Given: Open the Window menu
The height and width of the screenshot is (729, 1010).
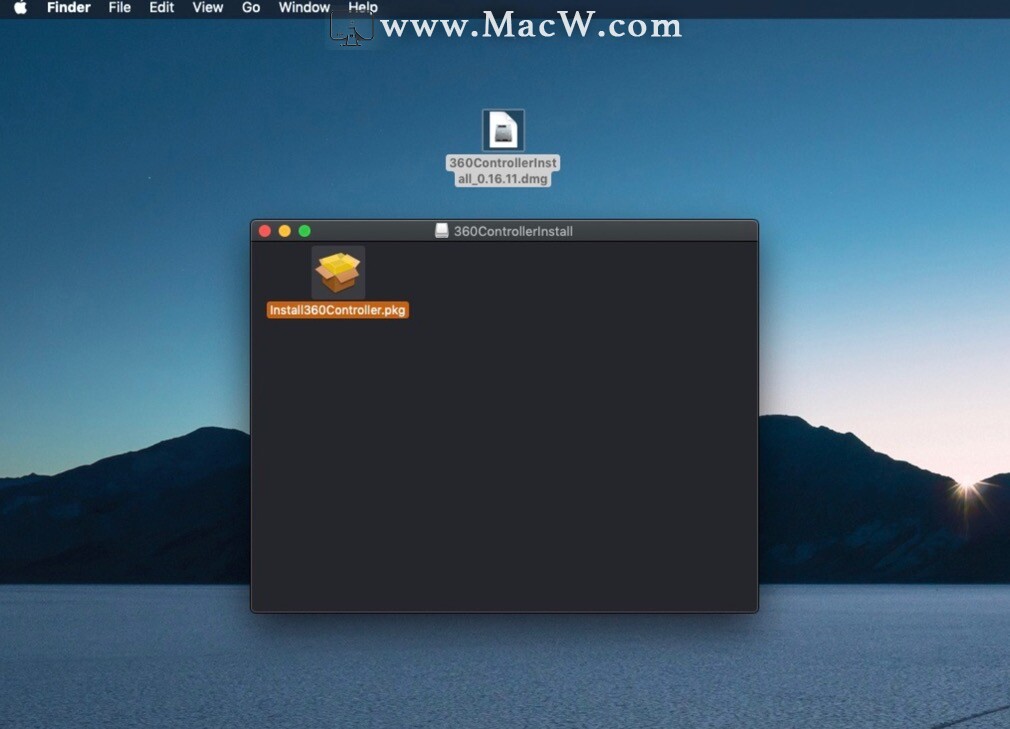Looking at the screenshot, I should [304, 8].
